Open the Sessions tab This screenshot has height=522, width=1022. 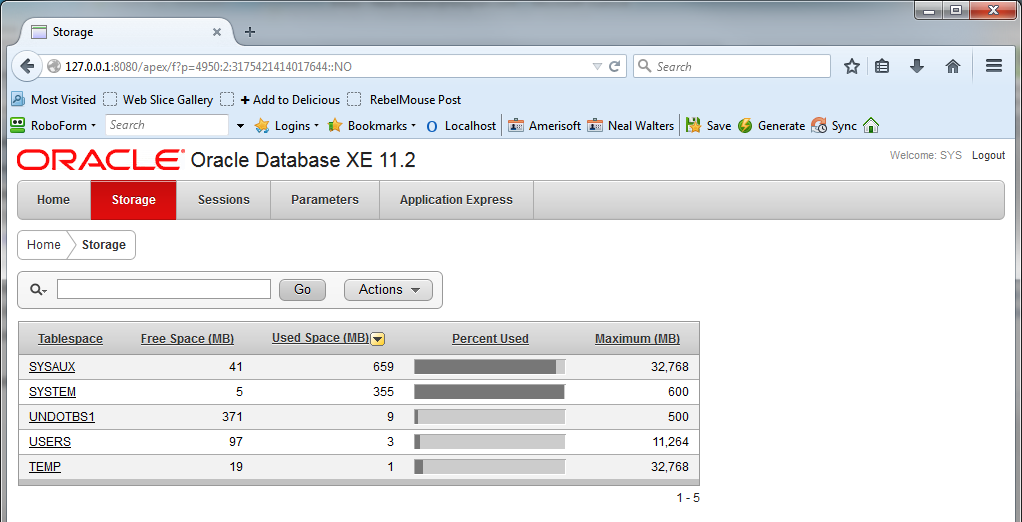(x=224, y=200)
